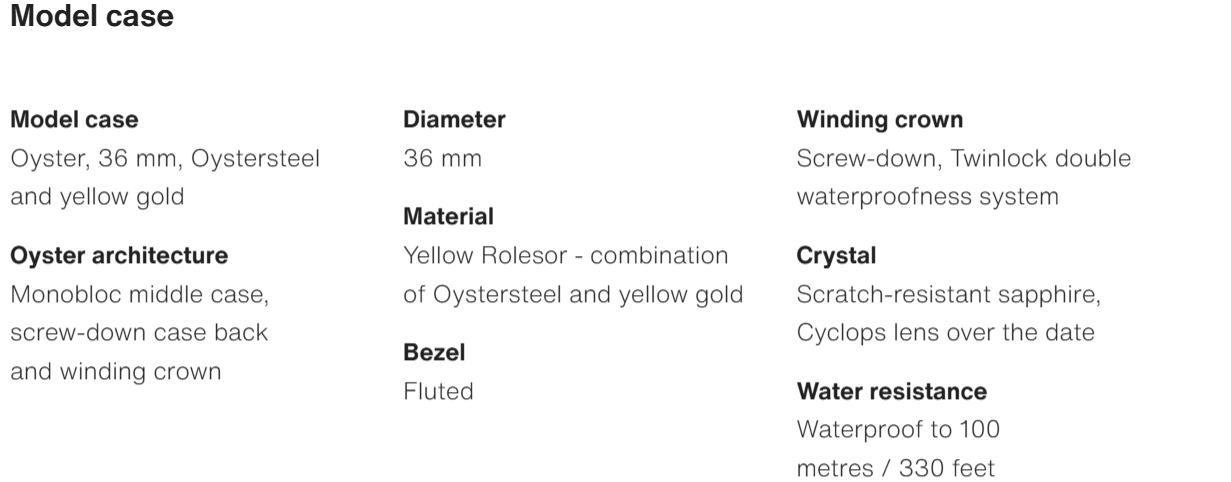Image resolution: width=1231 pixels, height=482 pixels.
Task: Click the "Diameter" label
Action: pyautogui.click(x=454, y=120)
